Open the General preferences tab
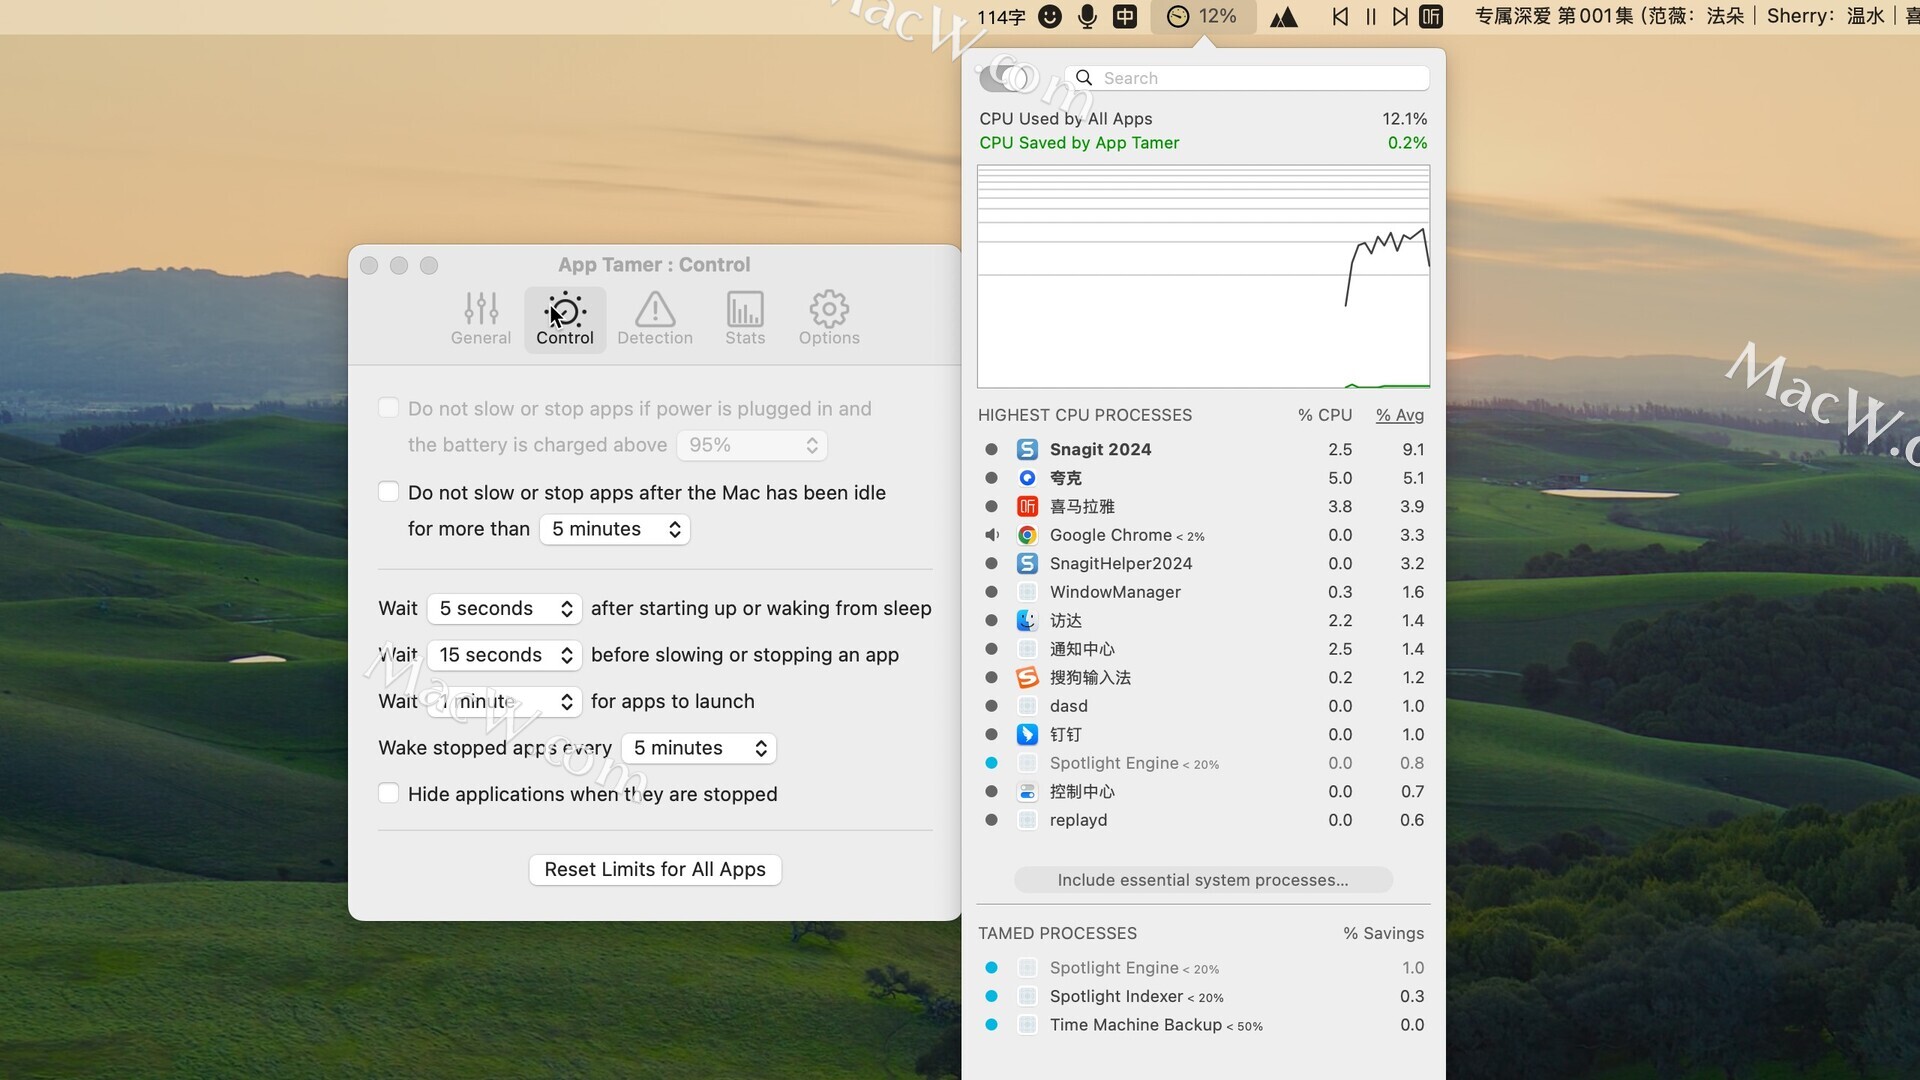The height and width of the screenshot is (1080, 1920). coord(480,319)
